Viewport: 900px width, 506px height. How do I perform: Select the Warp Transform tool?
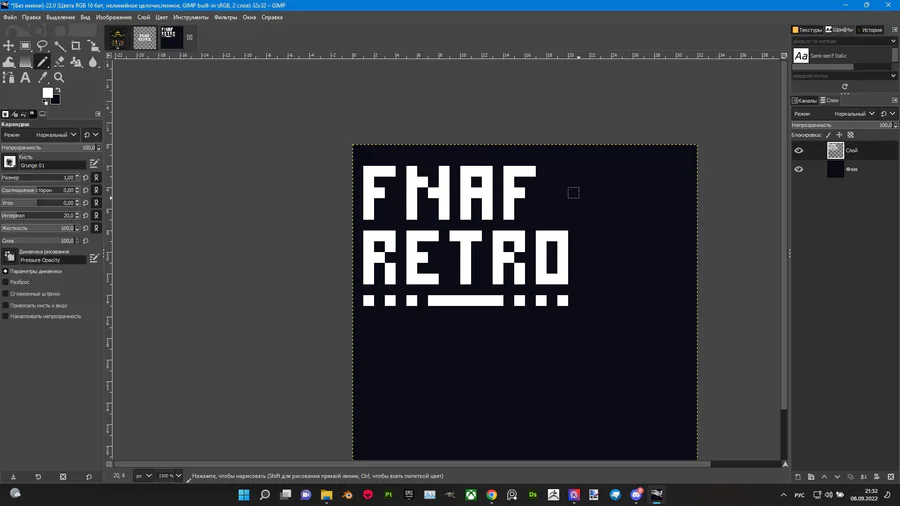click(x=9, y=61)
